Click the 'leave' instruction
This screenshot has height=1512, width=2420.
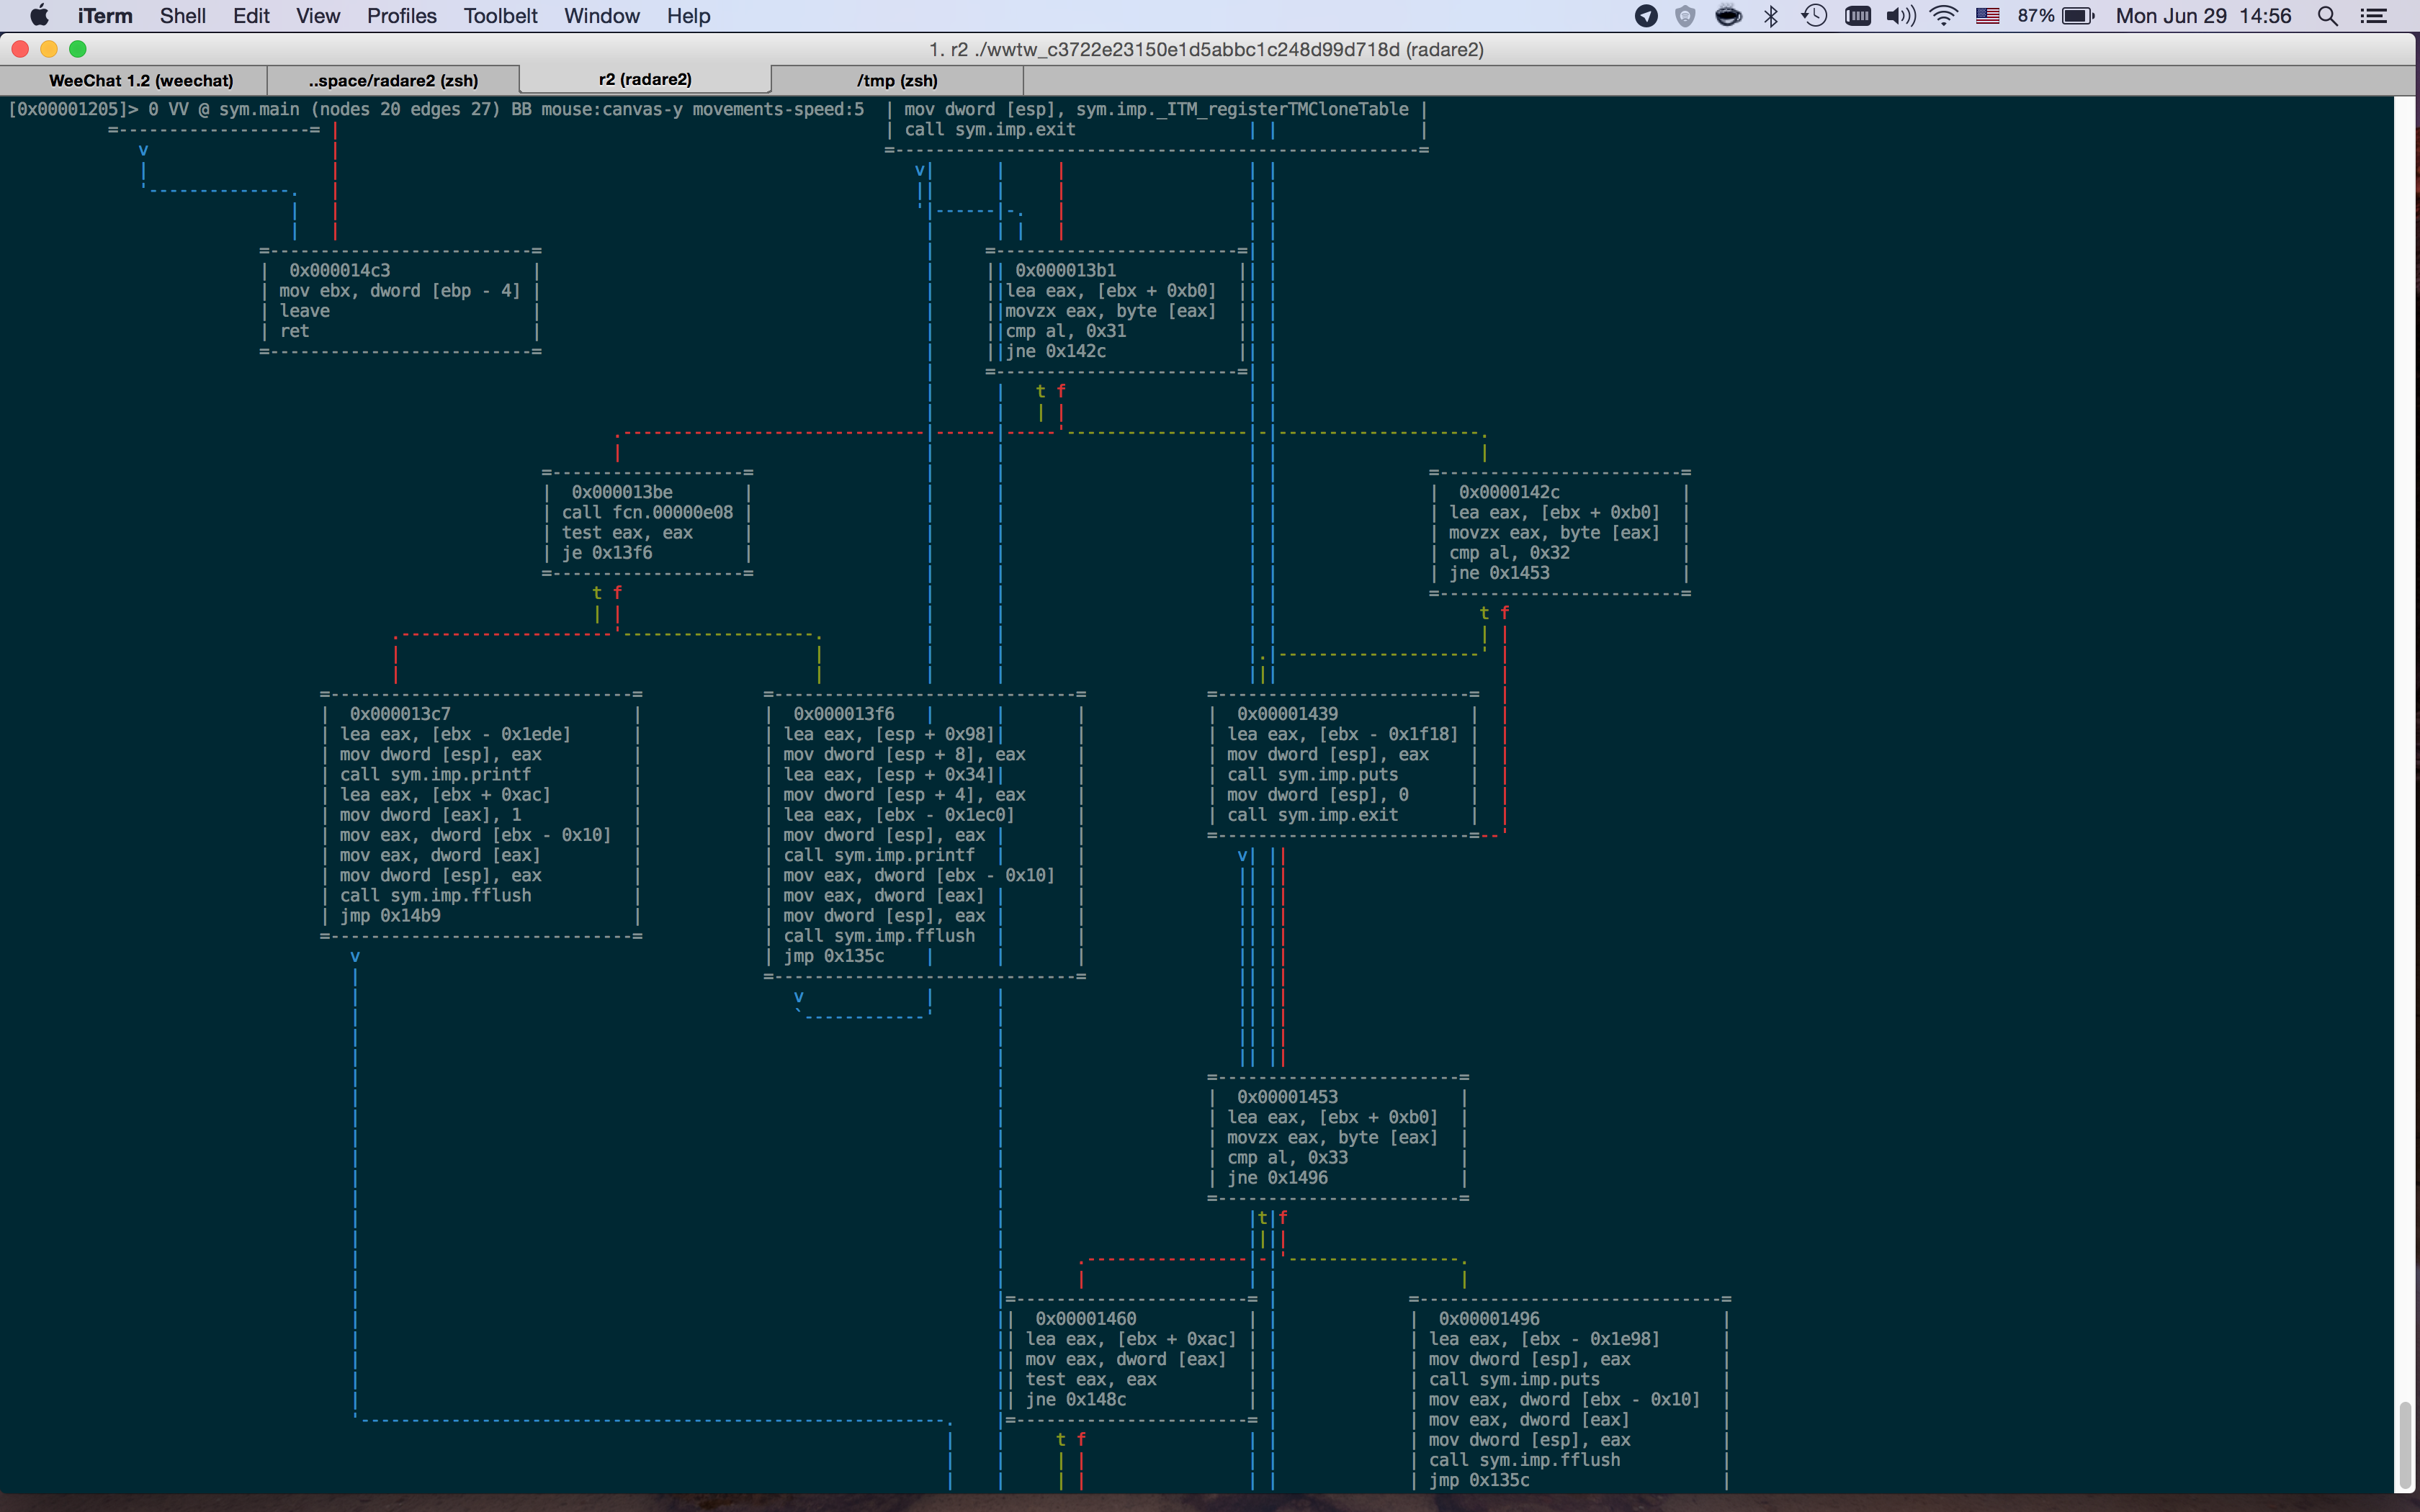[x=304, y=311]
